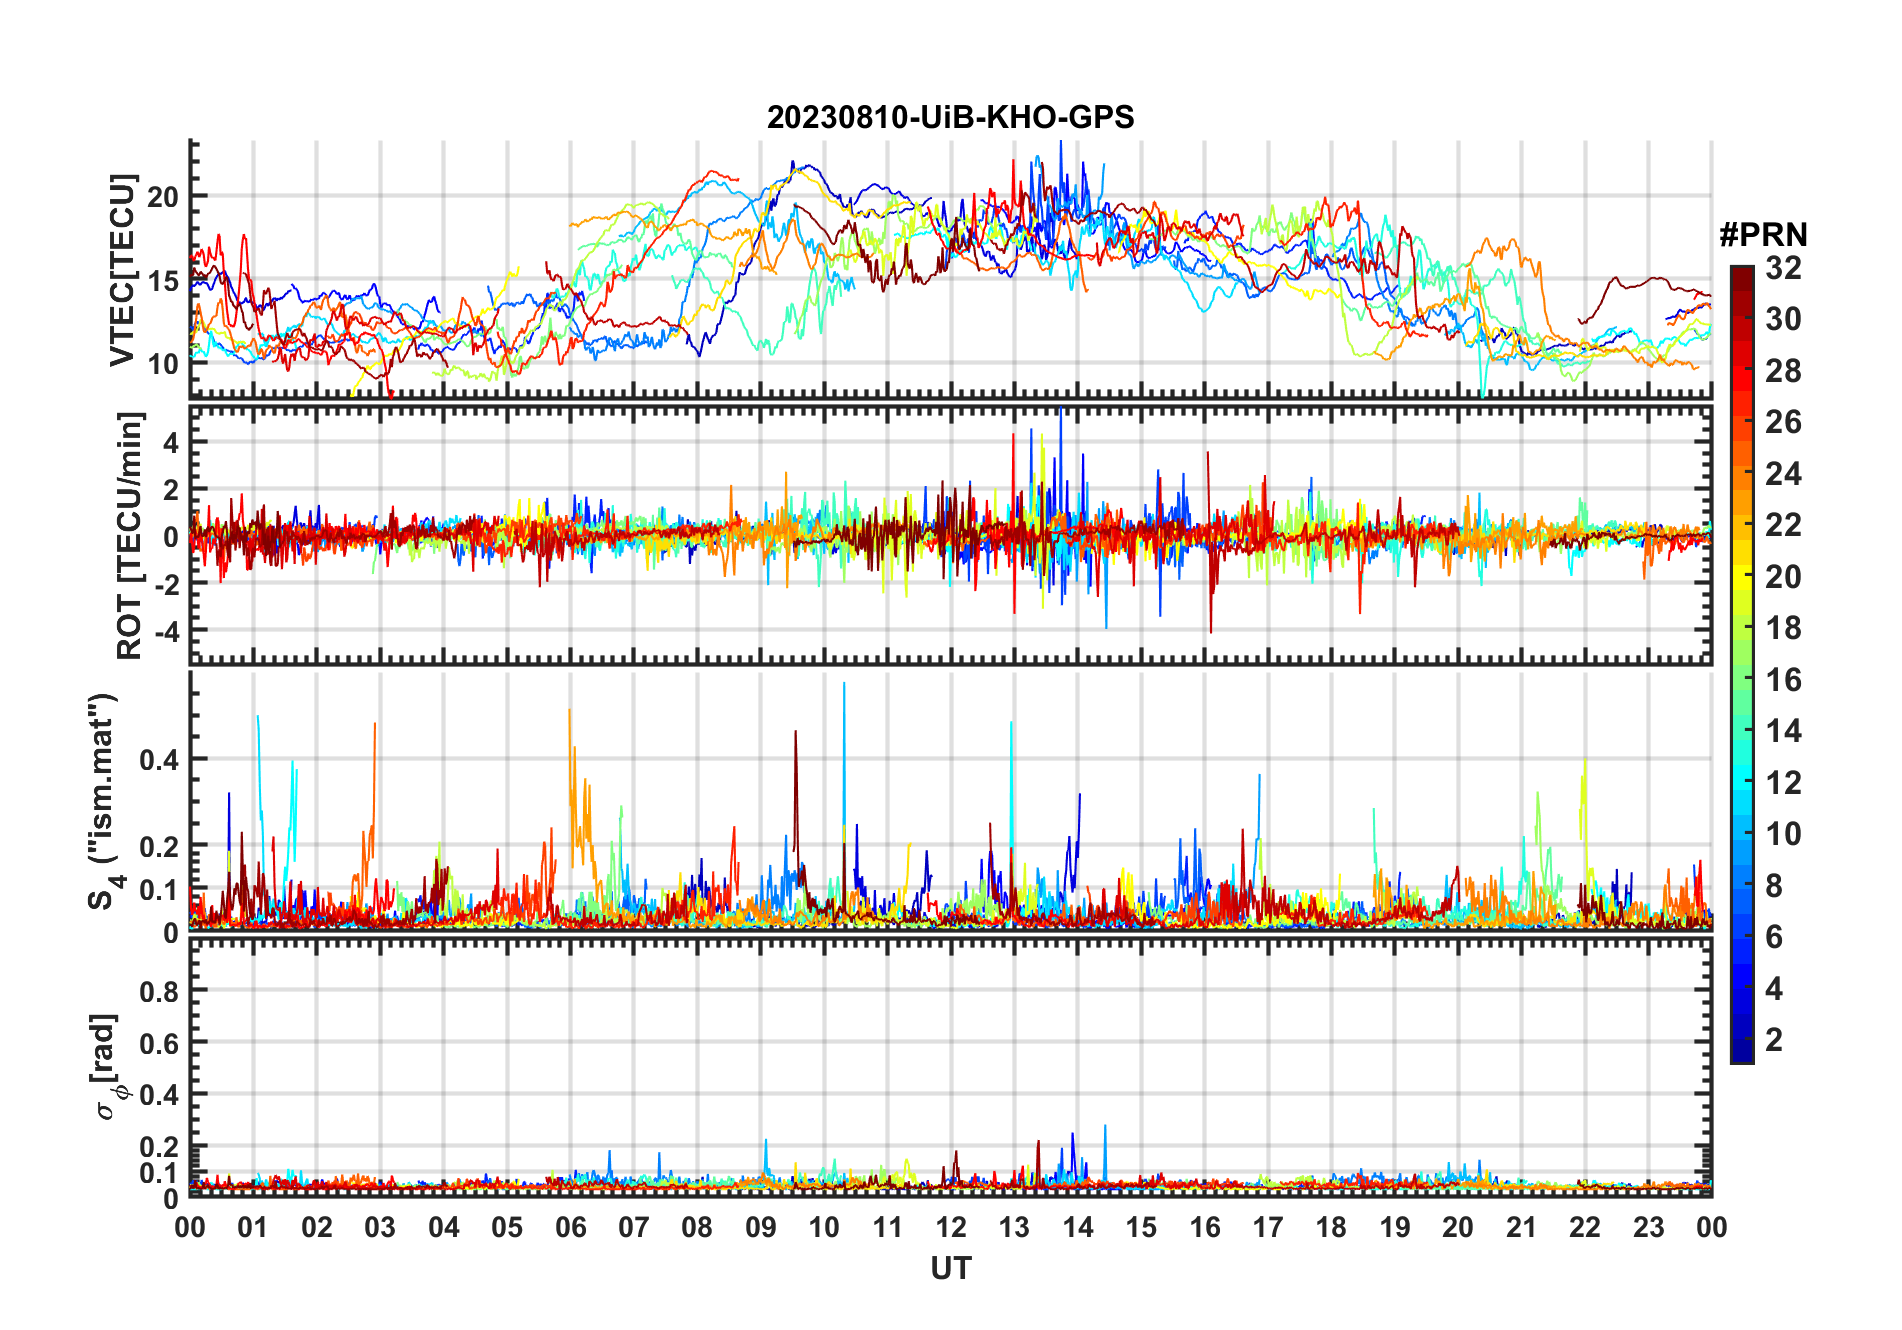
Task: Click colorbar tick label 26
Action: tap(1783, 422)
